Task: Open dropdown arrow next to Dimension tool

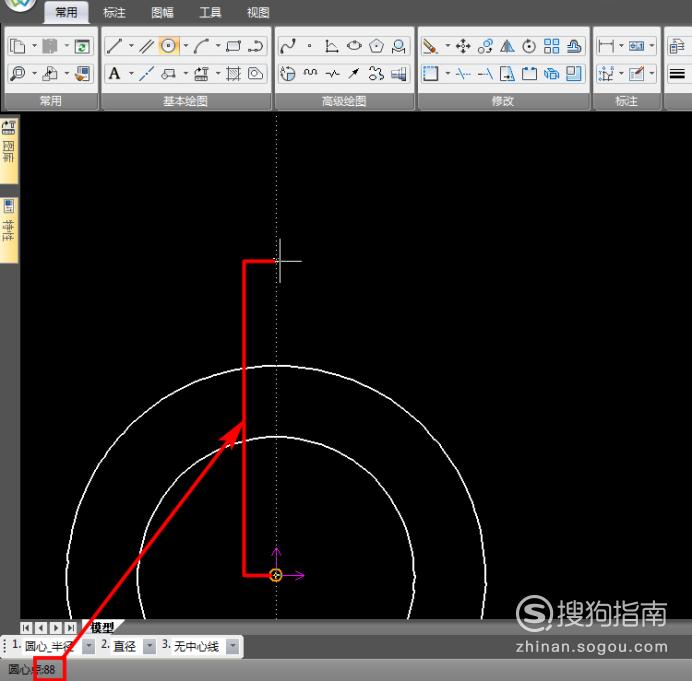Action: click(x=622, y=46)
